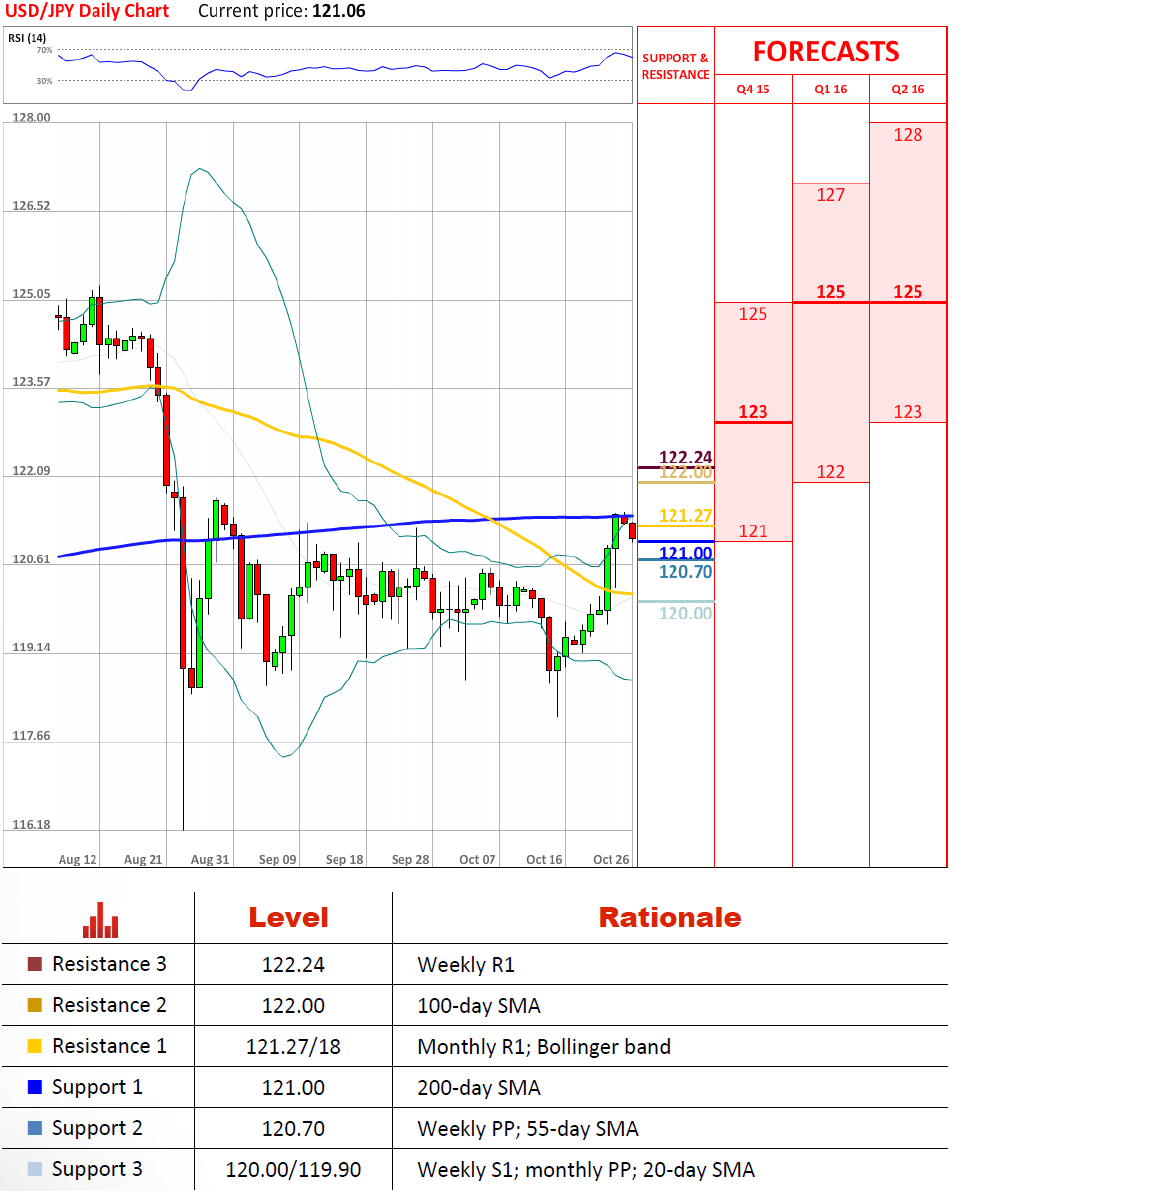Select the Q1 16 forecast column header

pyautogui.click(x=831, y=89)
